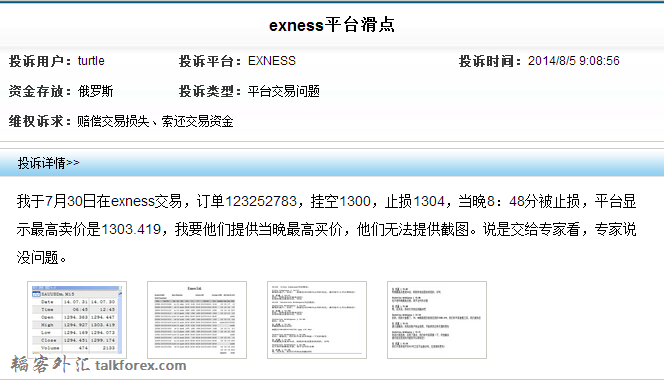Click the EXNESS platform name

tap(271, 61)
